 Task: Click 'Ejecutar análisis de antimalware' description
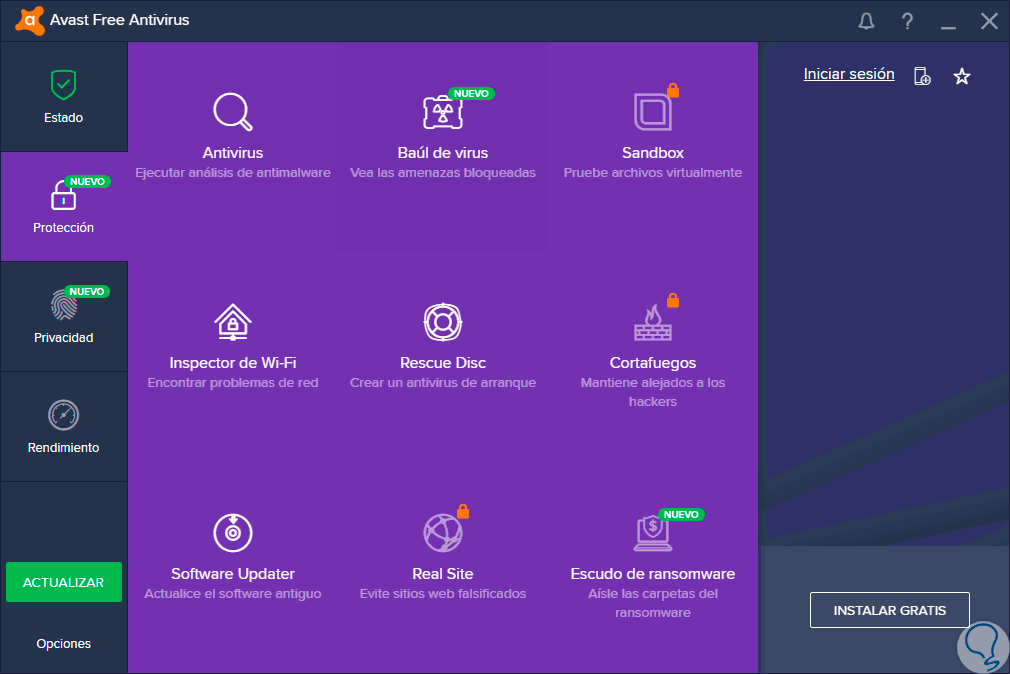(233, 173)
